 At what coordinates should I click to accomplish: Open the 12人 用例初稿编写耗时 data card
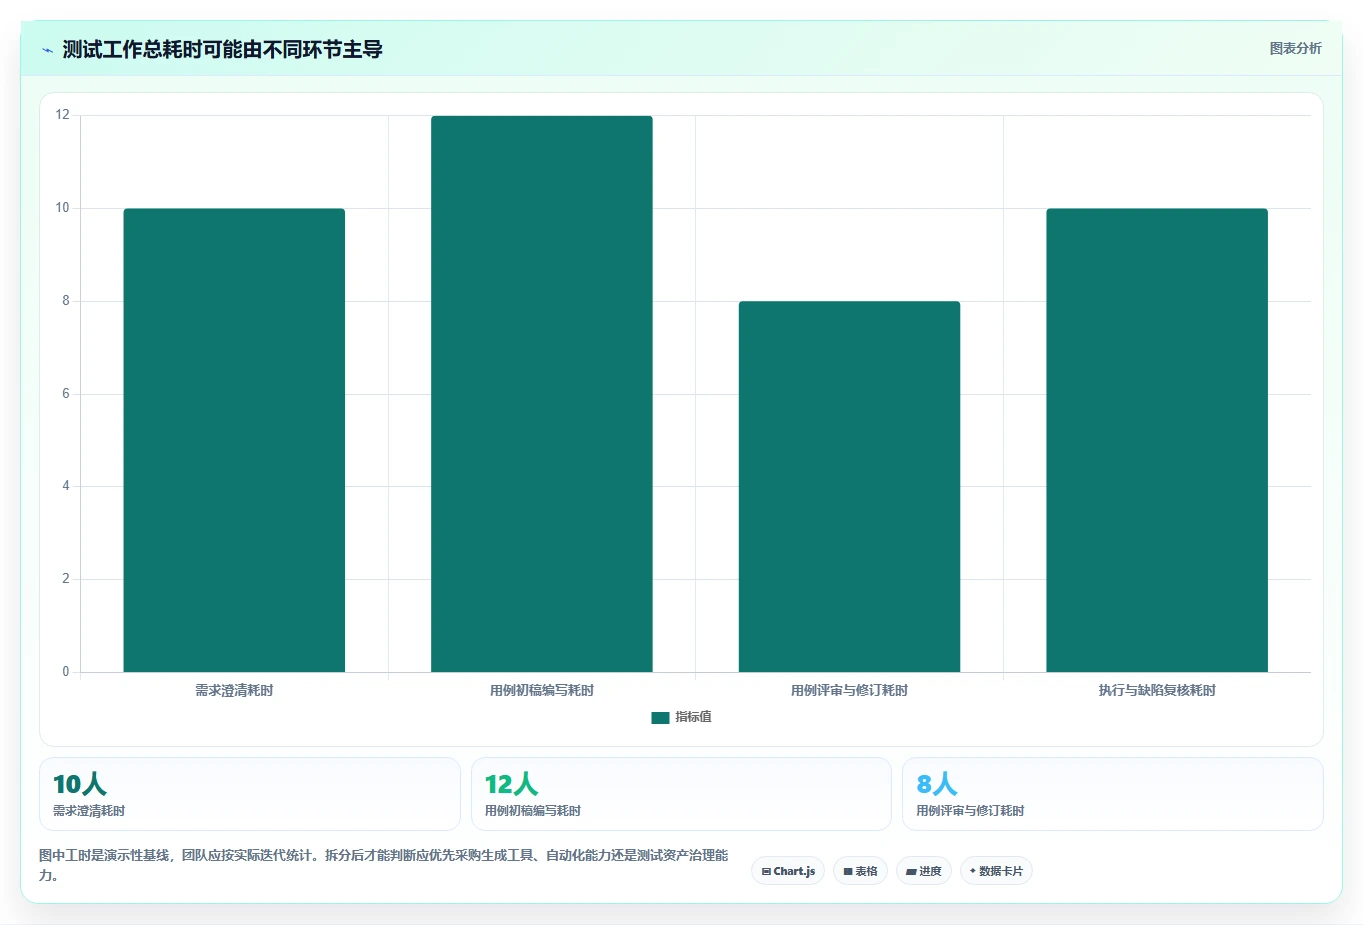click(x=681, y=794)
